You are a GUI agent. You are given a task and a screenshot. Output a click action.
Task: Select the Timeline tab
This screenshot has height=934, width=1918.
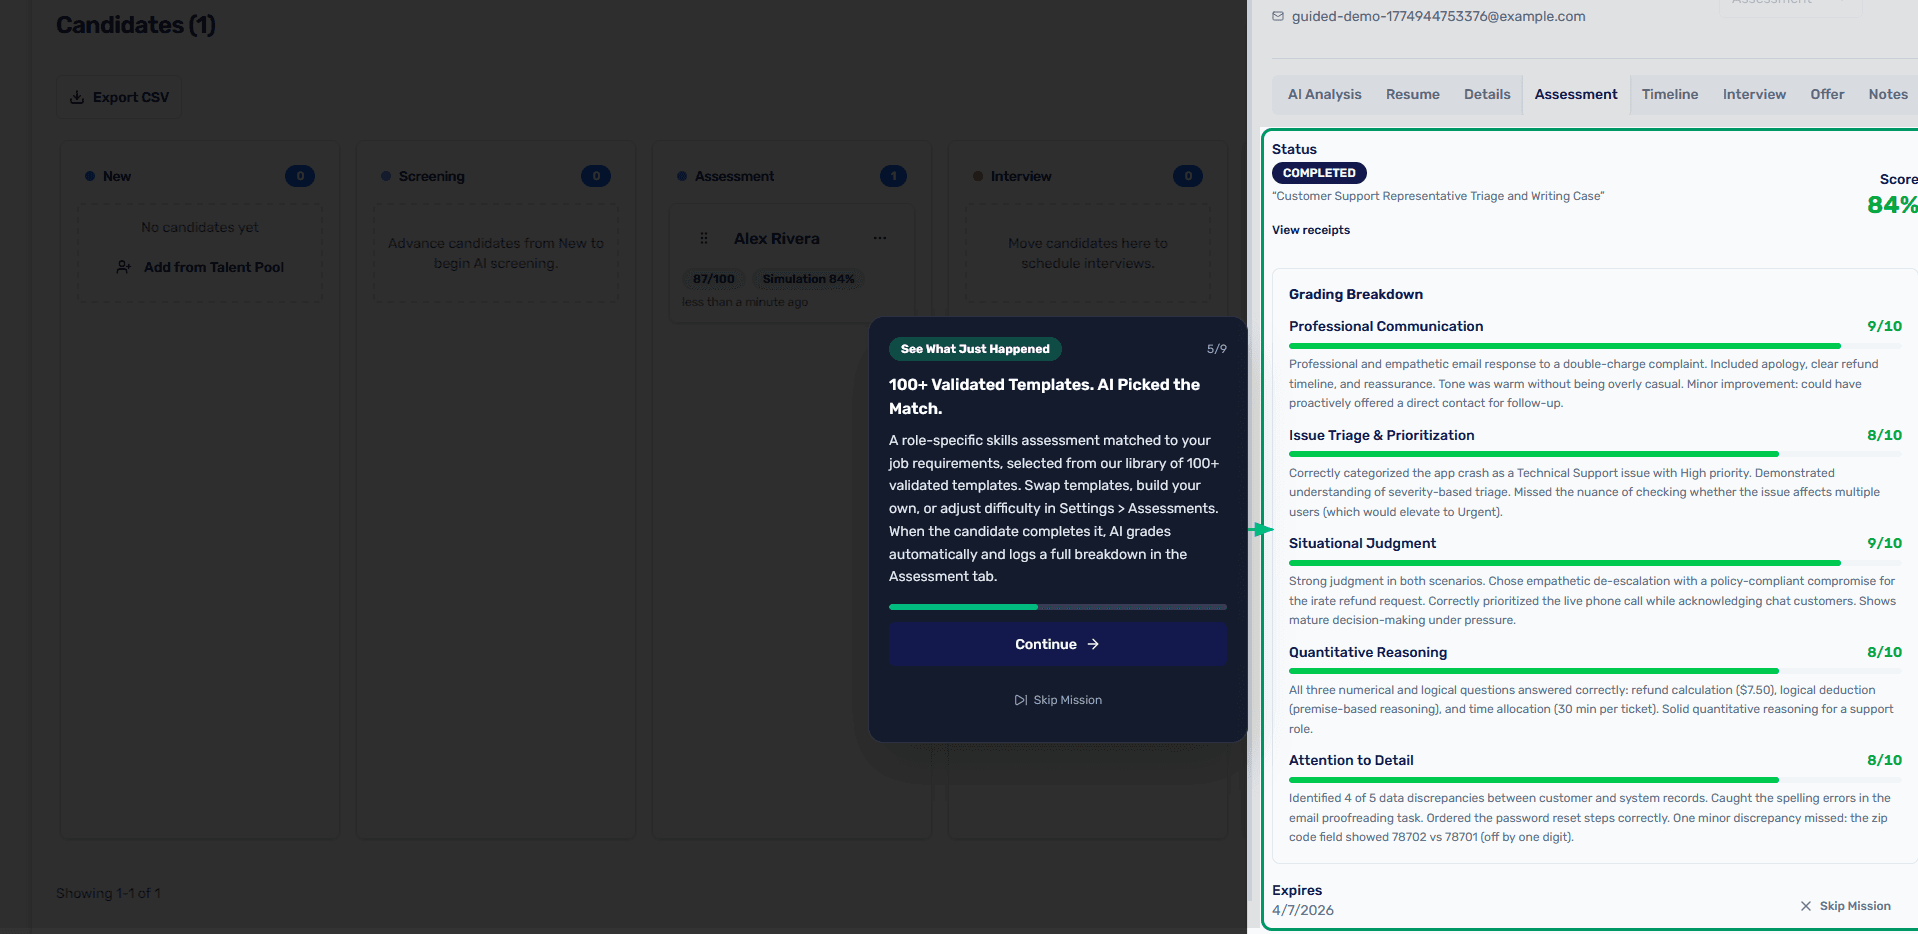[x=1669, y=95]
